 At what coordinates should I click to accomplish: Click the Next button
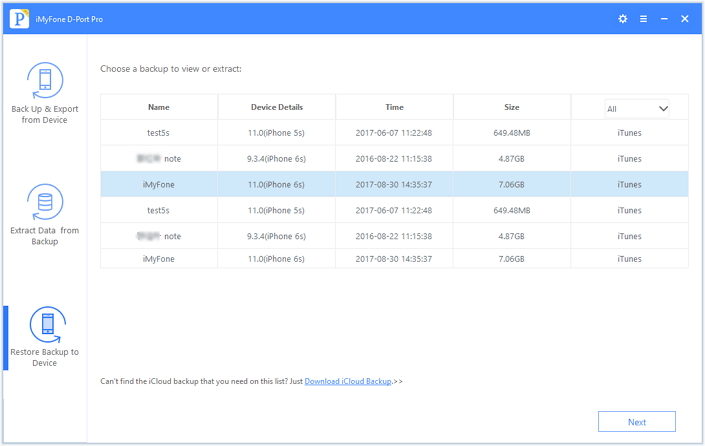(637, 422)
